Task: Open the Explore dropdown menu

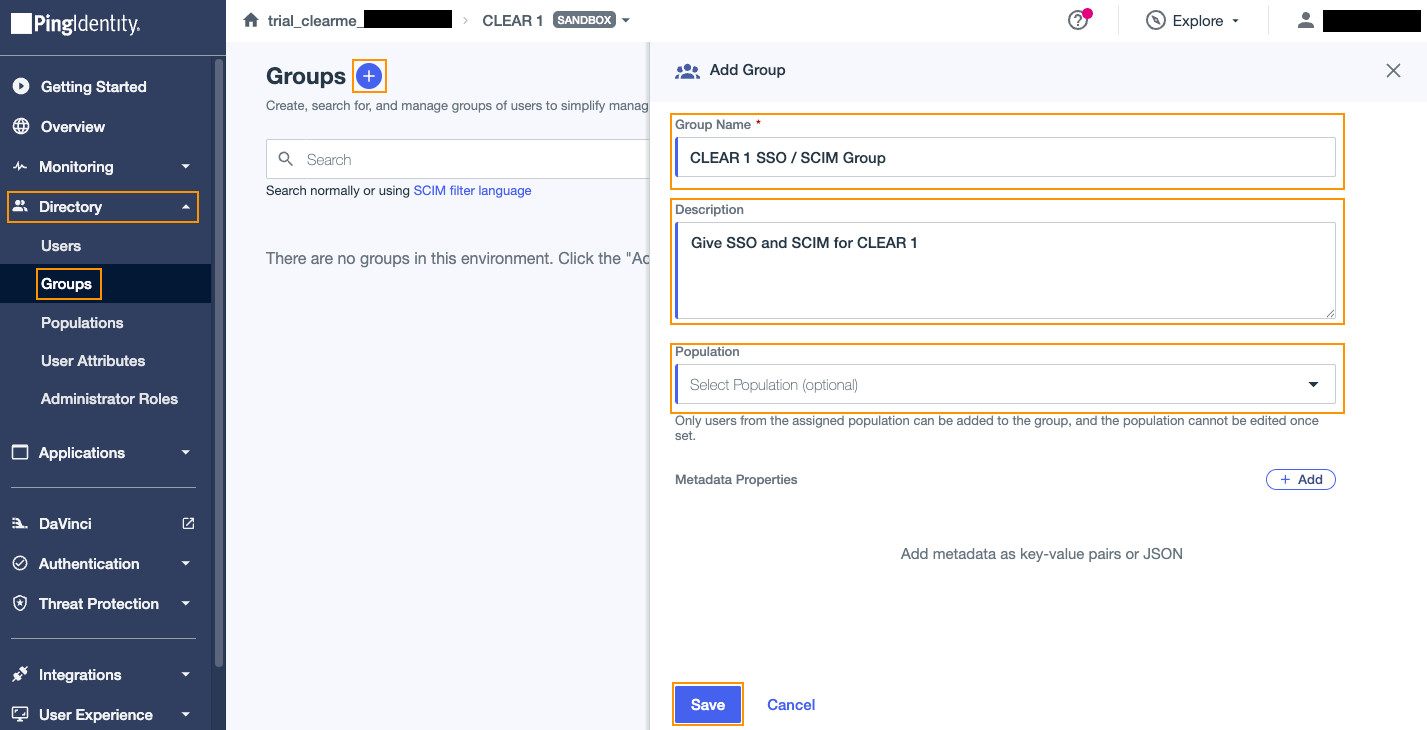Action: point(1236,21)
